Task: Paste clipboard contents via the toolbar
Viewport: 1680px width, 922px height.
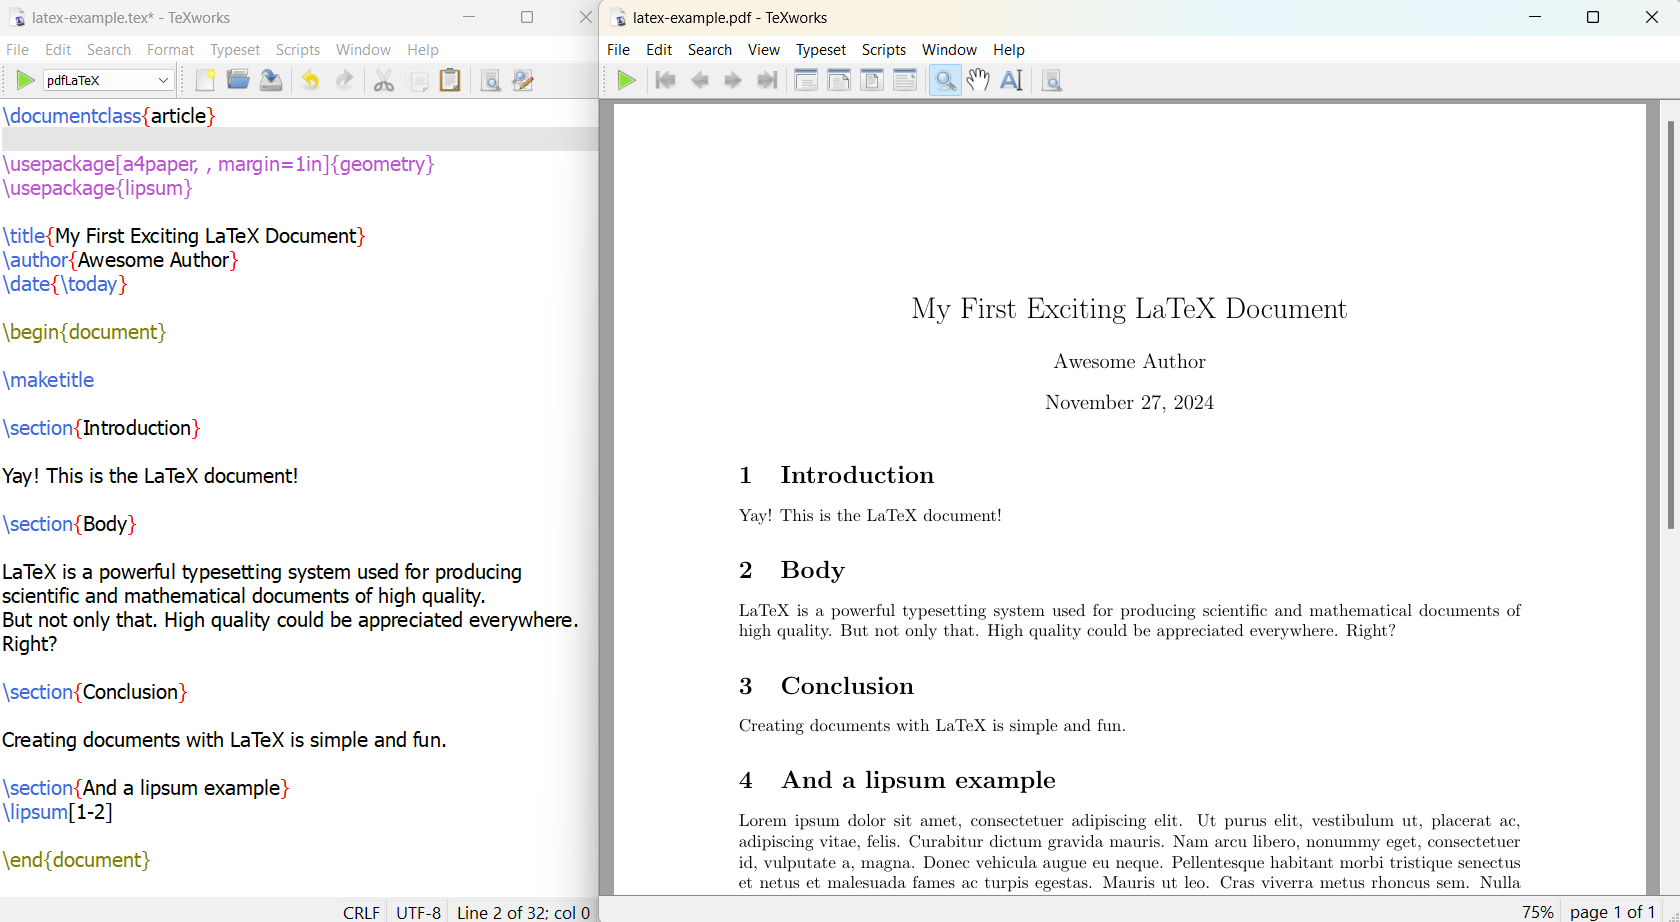Action: (x=450, y=80)
